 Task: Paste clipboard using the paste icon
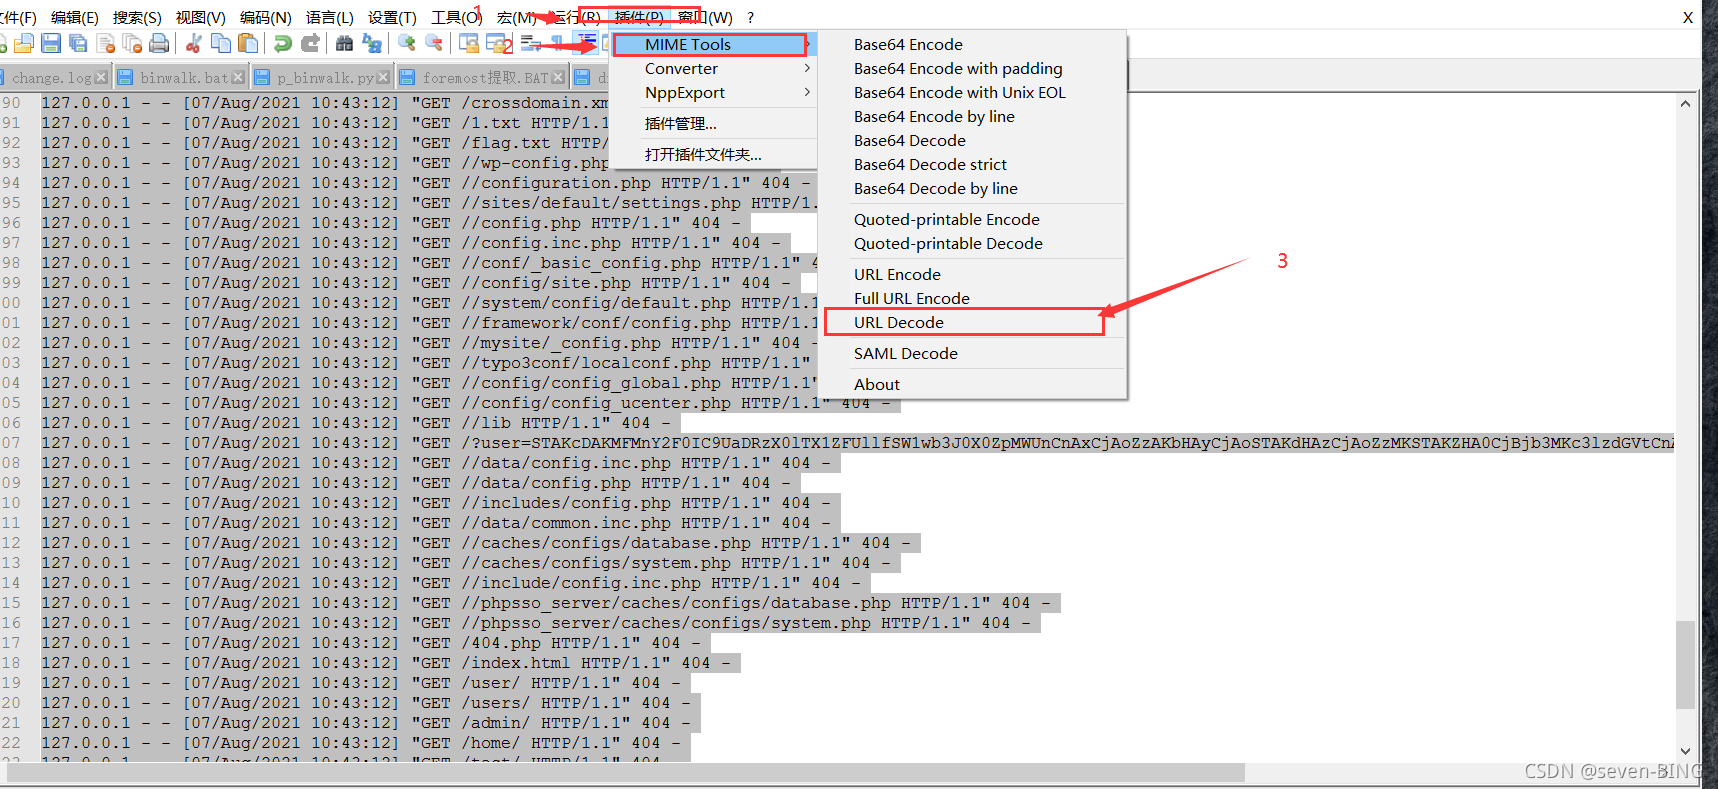pos(248,43)
